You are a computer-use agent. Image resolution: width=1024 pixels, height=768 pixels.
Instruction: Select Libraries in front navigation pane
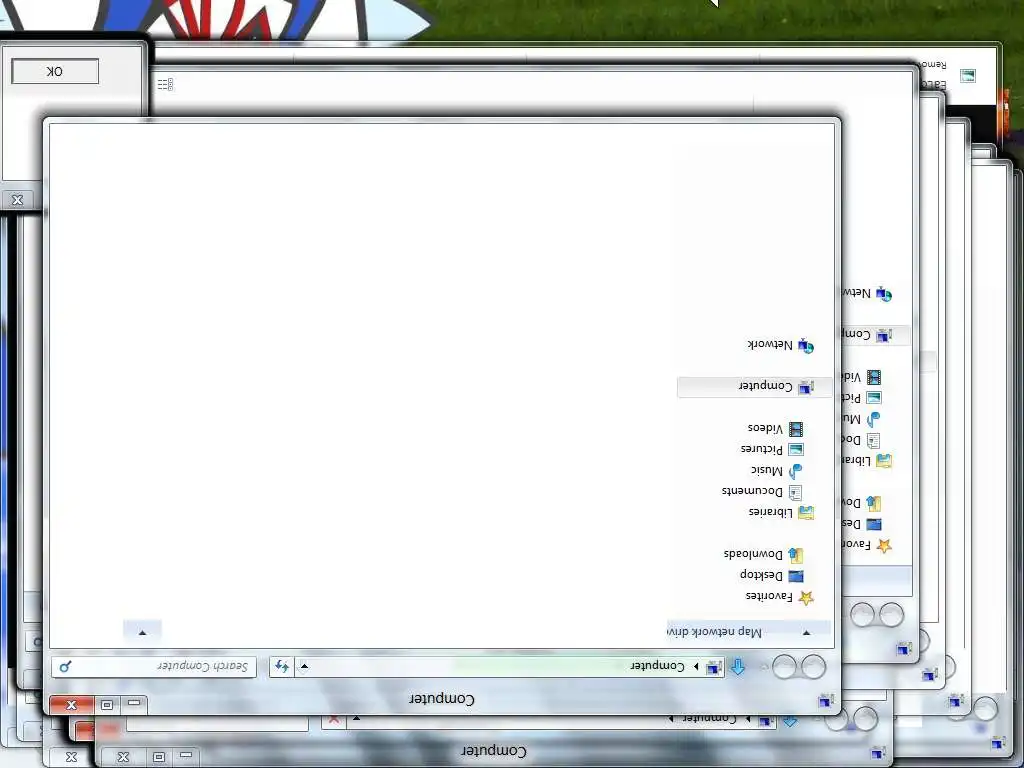click(771, 513)
